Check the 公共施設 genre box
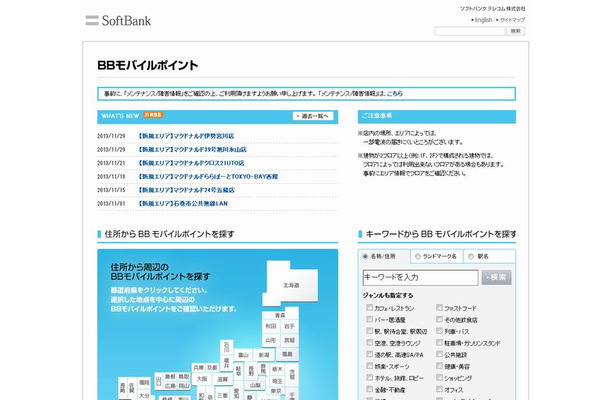The height and width of the screenshot is (400, 610). [439, 354]
